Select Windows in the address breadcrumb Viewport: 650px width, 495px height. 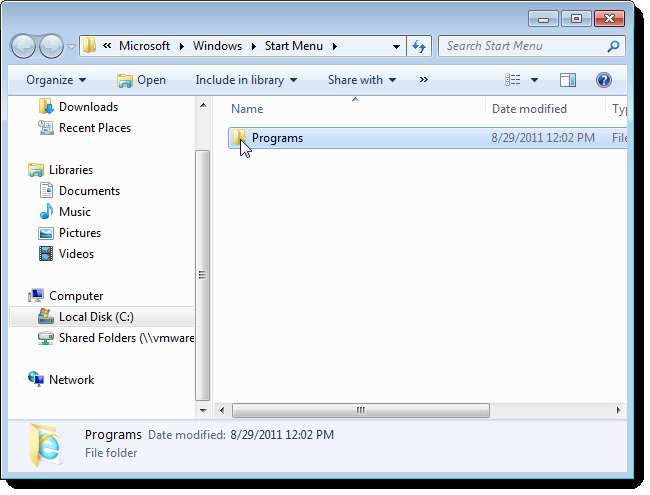click(x=217, y=46)
